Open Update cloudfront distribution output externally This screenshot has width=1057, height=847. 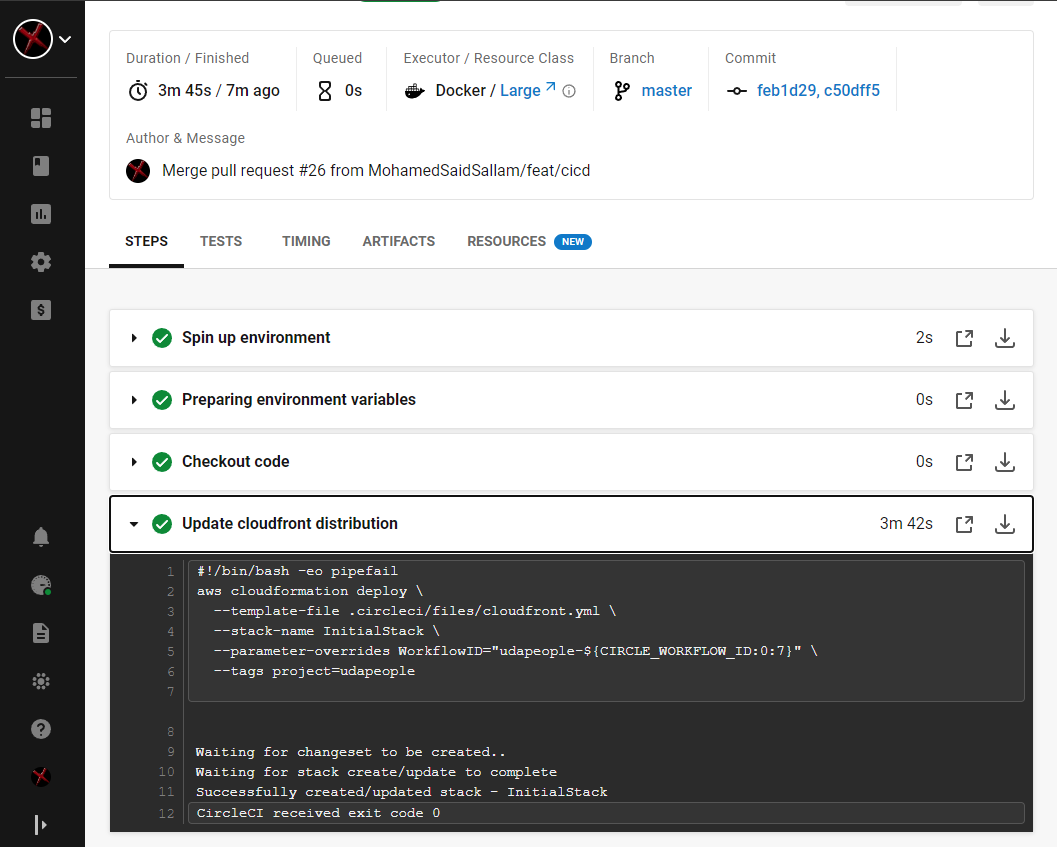click(965, 524)
